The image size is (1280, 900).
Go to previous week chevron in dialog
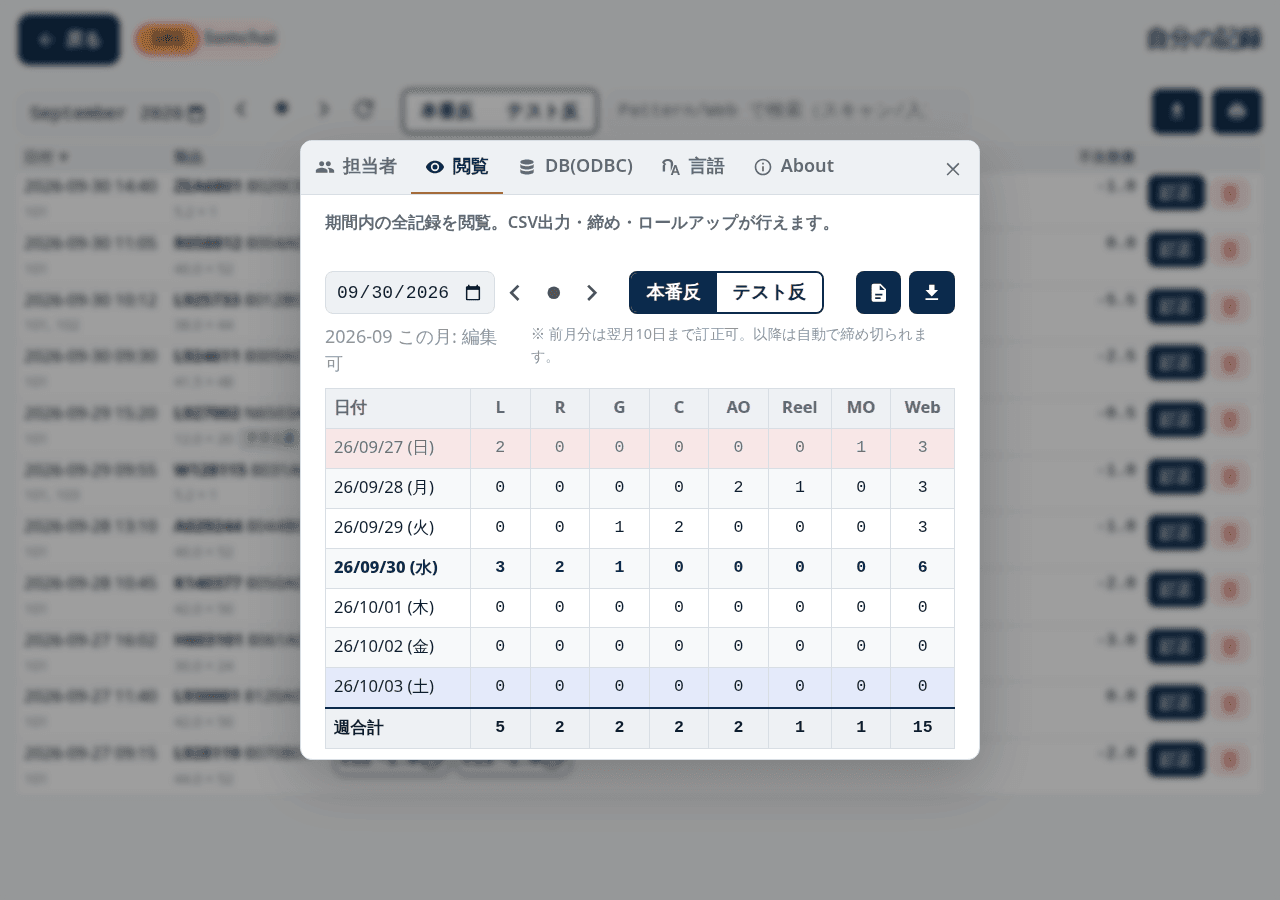(x=515, y=292)
